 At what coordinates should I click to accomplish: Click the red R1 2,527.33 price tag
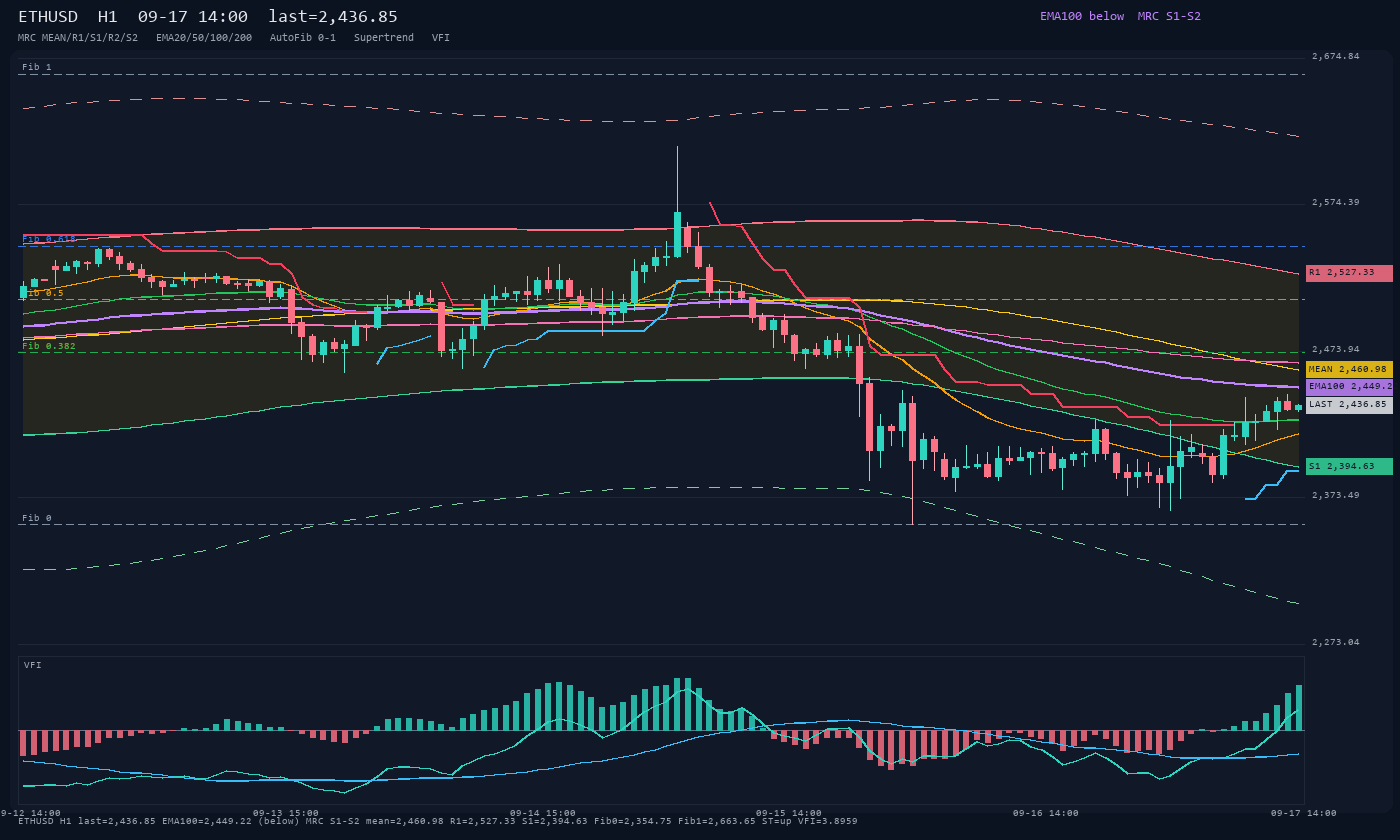(x=1349, y=273)
